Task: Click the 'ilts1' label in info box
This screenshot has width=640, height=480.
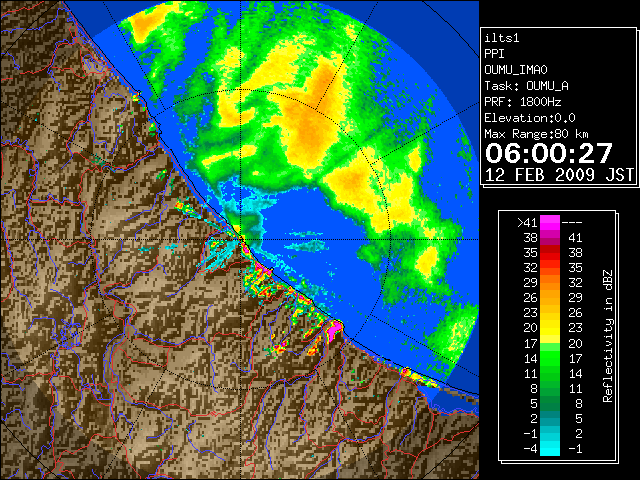Action: [502, 38]
